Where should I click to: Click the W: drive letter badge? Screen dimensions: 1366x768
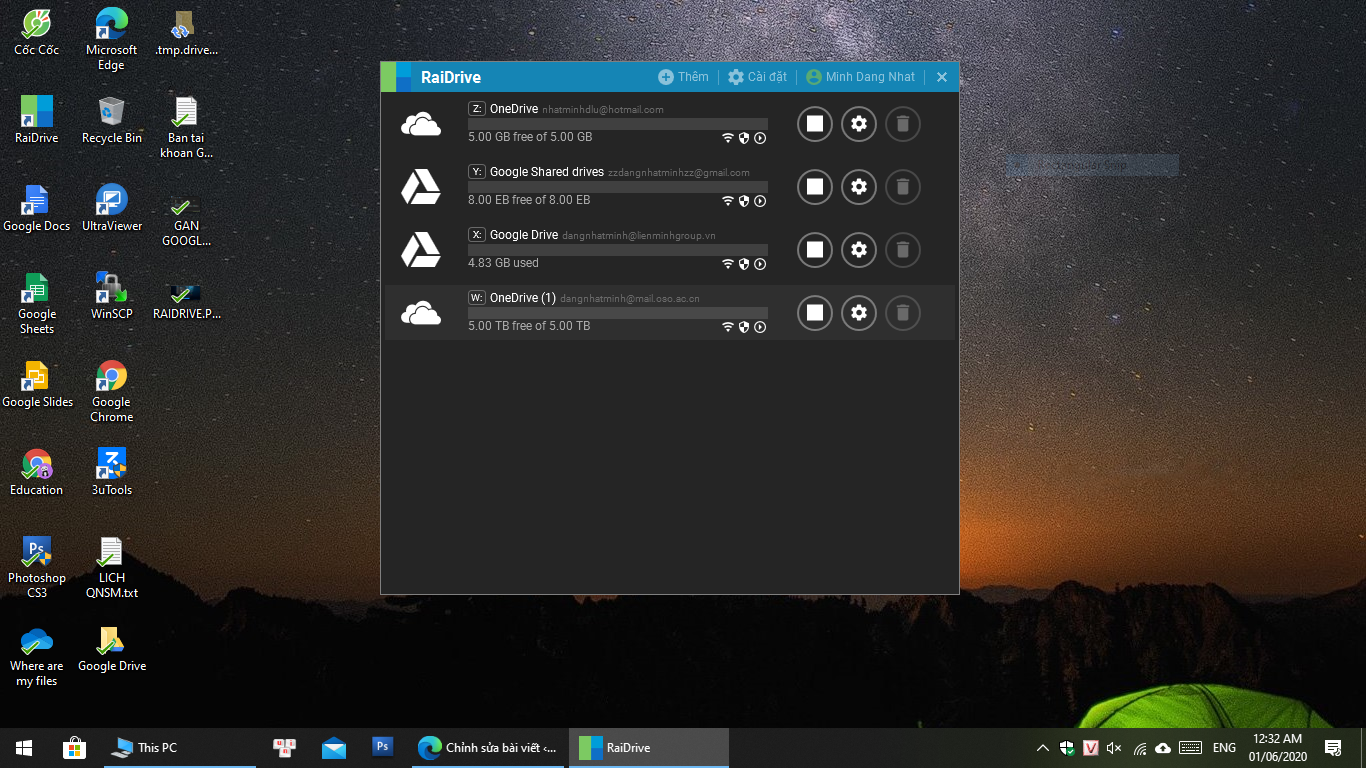click(477, 298)
